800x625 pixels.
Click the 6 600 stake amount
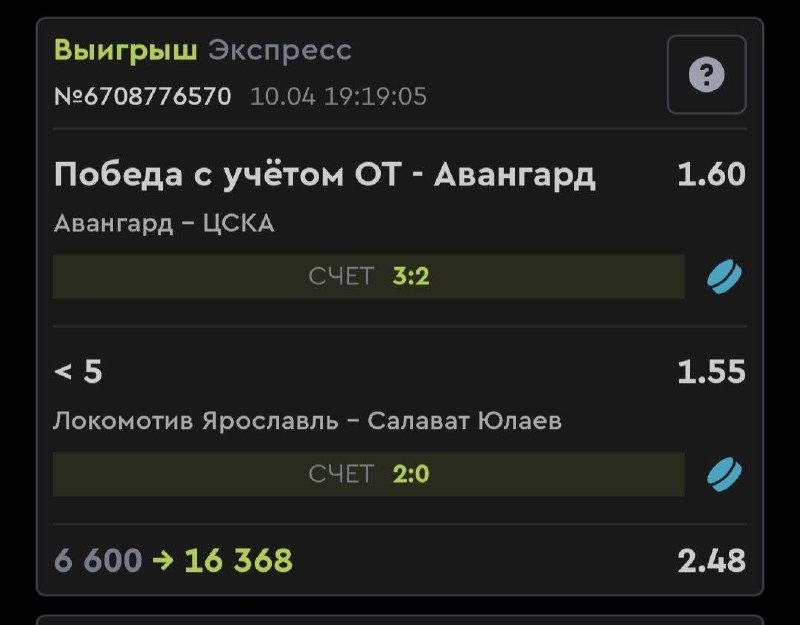pyautogui.click(x=98, y=560)
